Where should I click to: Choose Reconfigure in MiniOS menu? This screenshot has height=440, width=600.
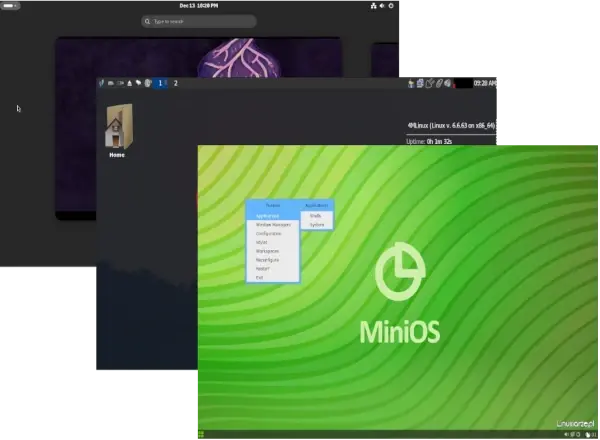[x=272, y=260]
